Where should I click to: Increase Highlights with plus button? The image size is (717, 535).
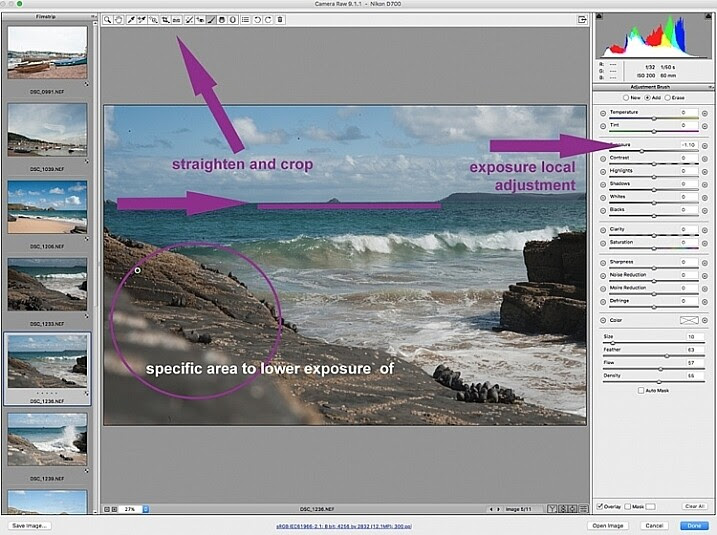pos(705,172)
